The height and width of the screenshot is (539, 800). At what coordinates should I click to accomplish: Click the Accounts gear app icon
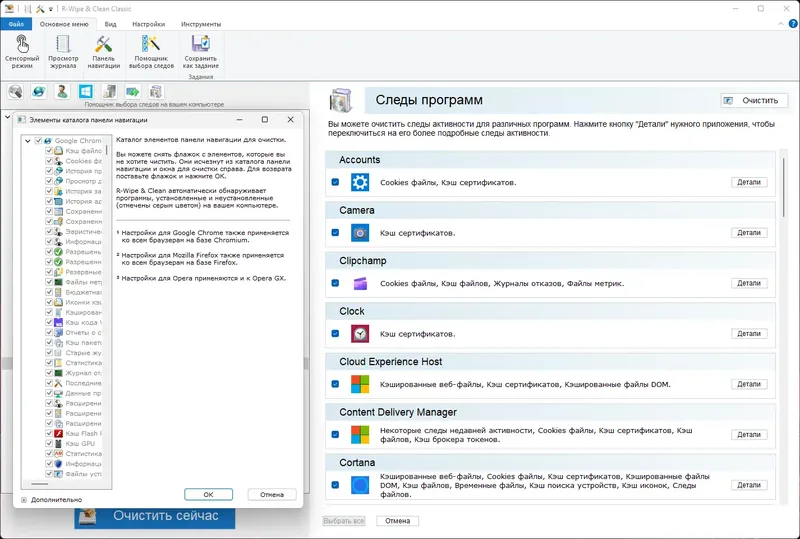click(x=360, y=182)
